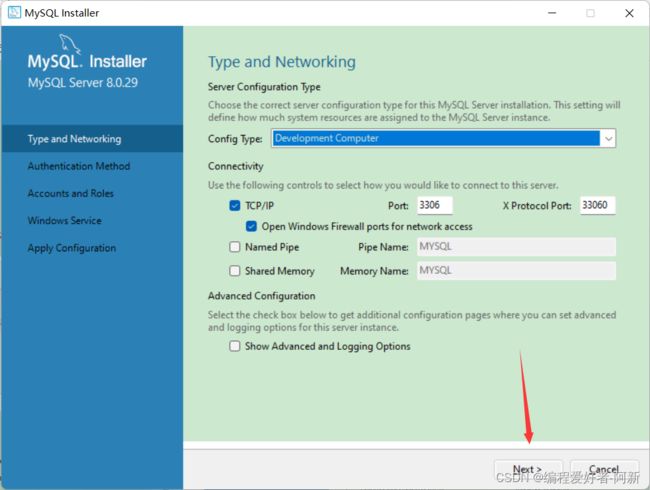The width and height of the screenshot is (650, 490).
Task: Click the Config Type label
Action: pyautogui.click(x=235, y=139)
